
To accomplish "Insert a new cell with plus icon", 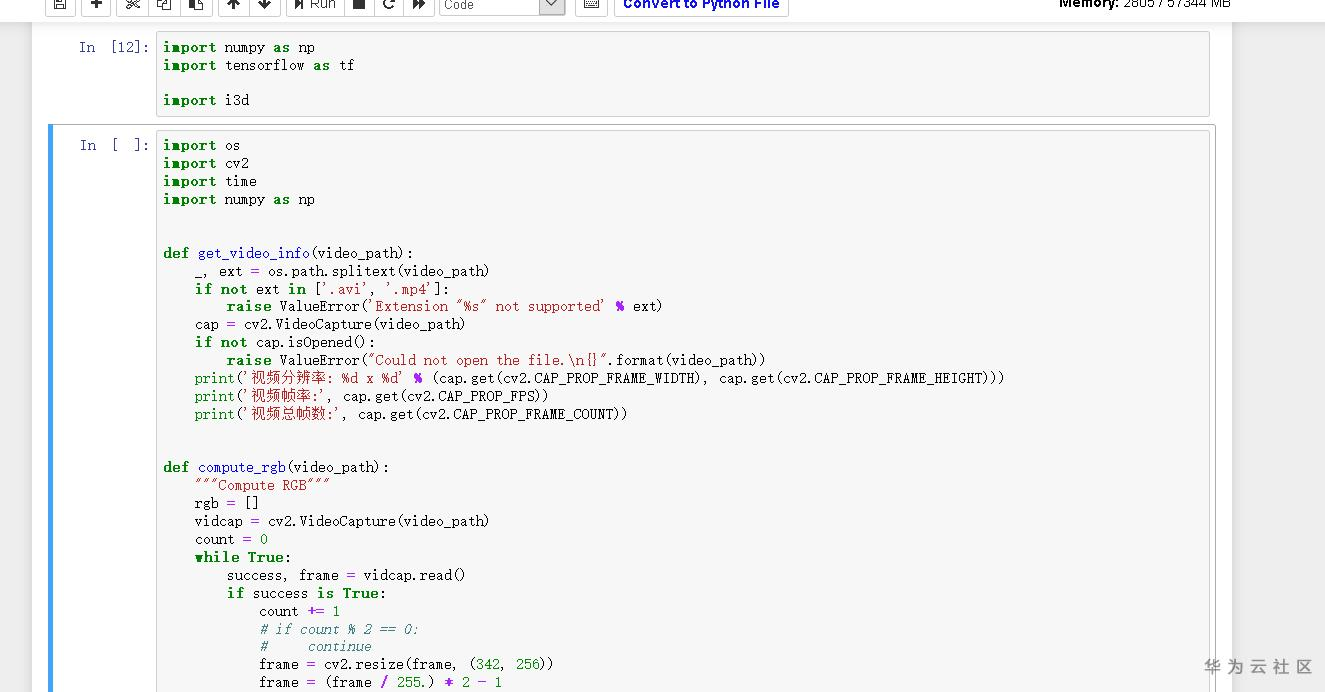I will [x=95, y=5].
